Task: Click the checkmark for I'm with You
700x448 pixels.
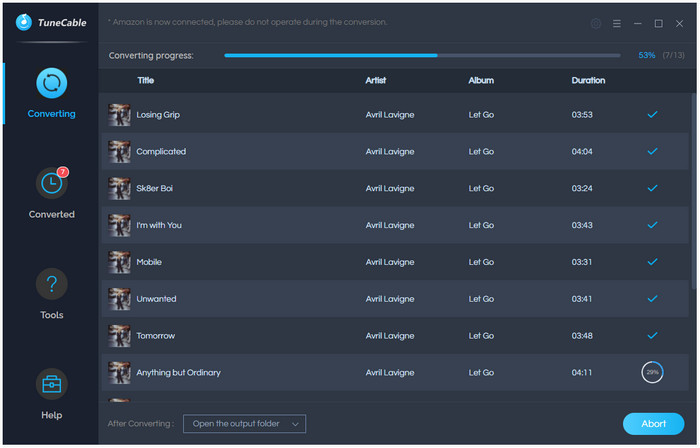Action: click(652, 225)
